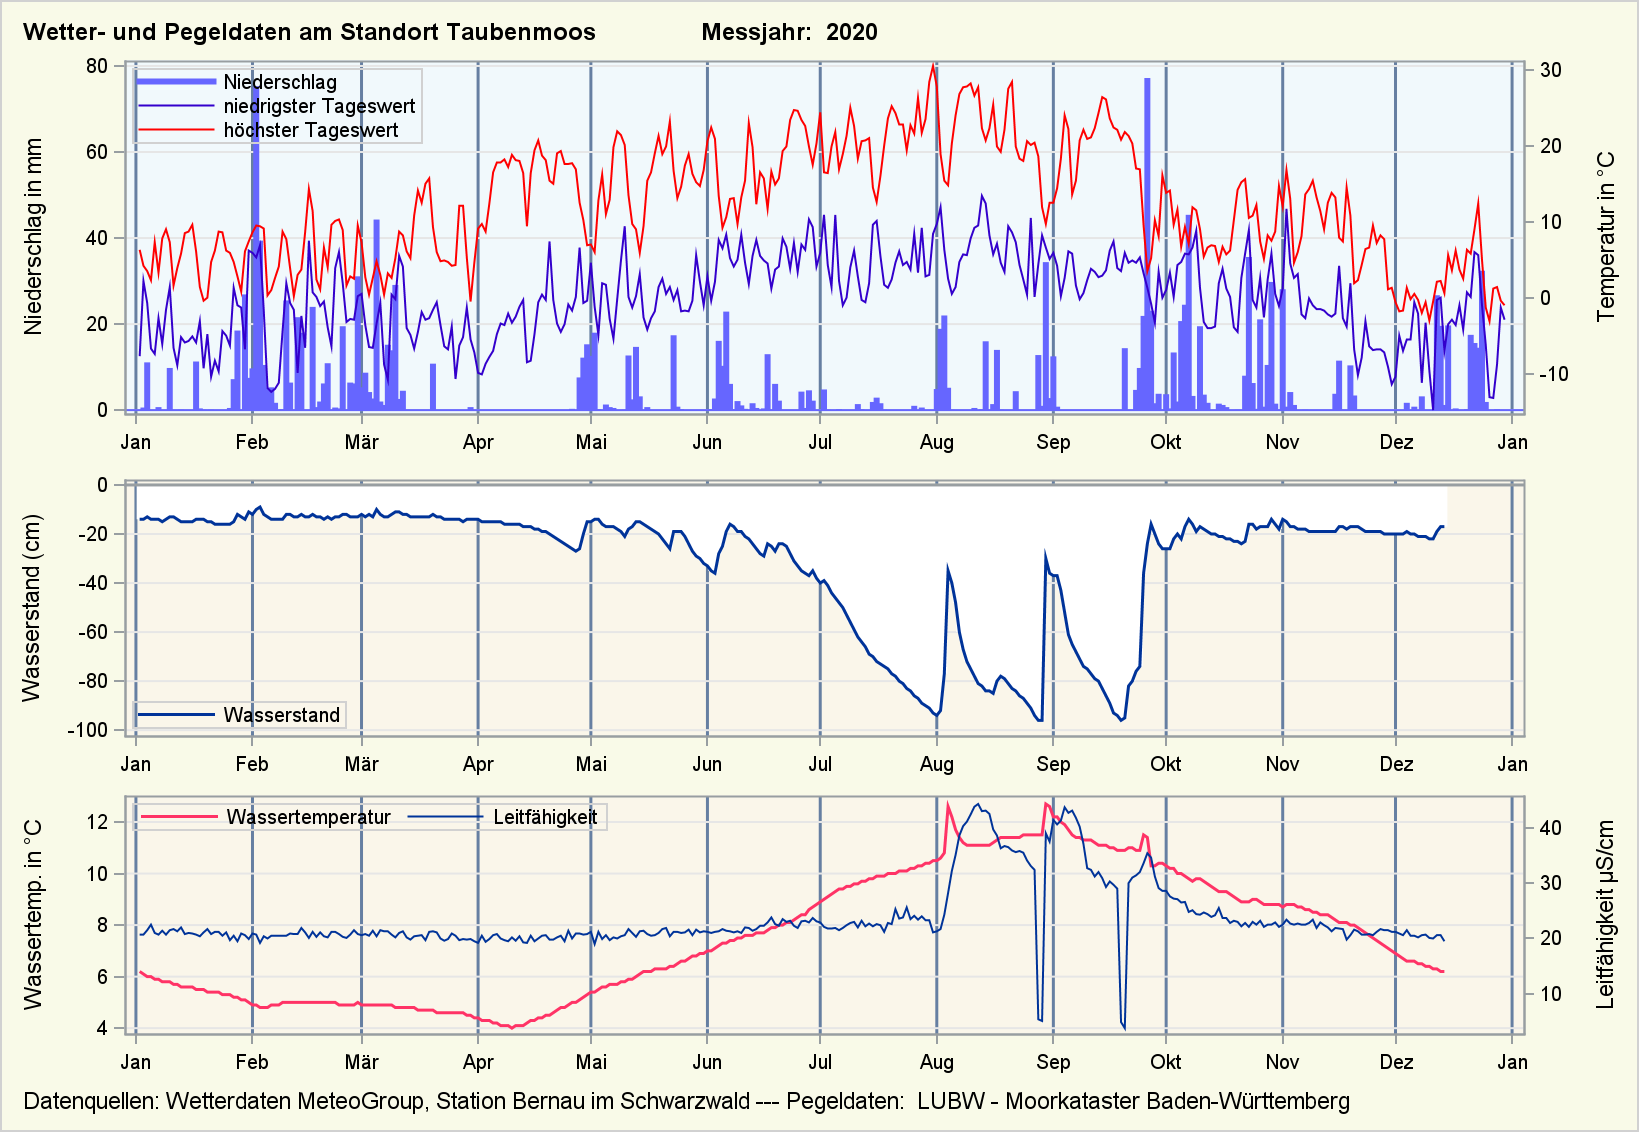
Task: Click the red höchster Tageswert line swatch
Action: 176,130
